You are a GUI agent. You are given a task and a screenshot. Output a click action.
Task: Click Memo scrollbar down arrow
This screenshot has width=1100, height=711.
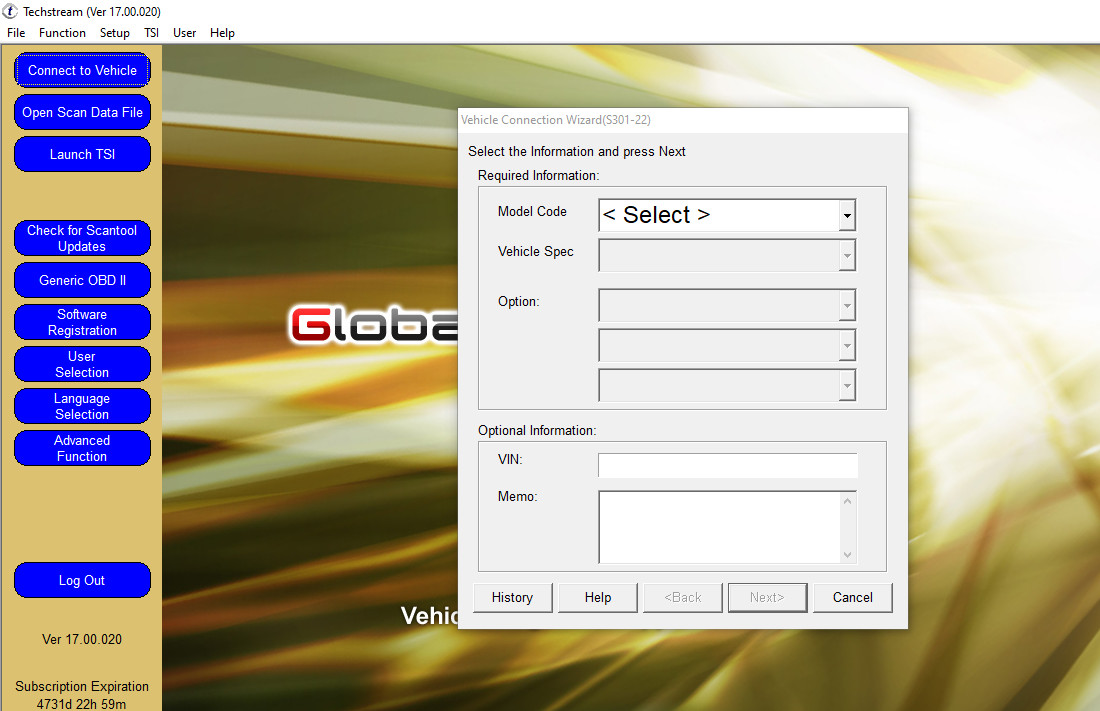click(x=847, y=554)
